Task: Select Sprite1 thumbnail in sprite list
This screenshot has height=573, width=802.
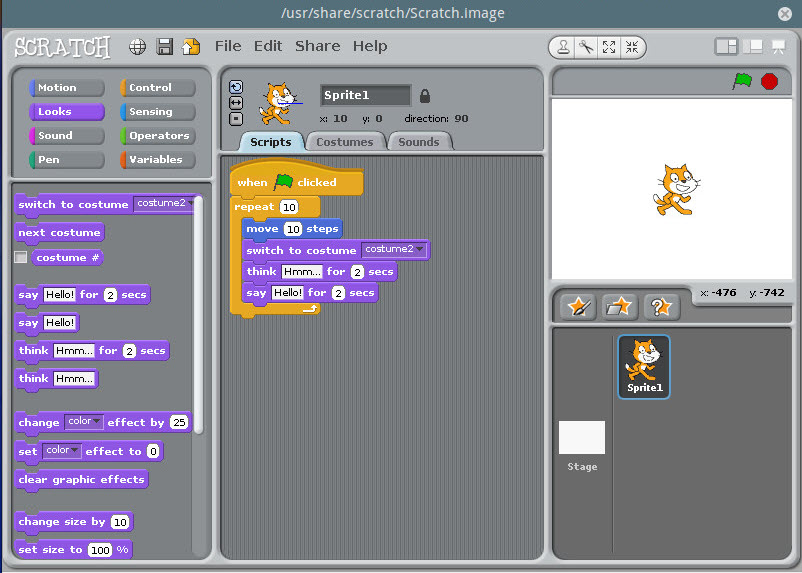Action: point(644,367)
